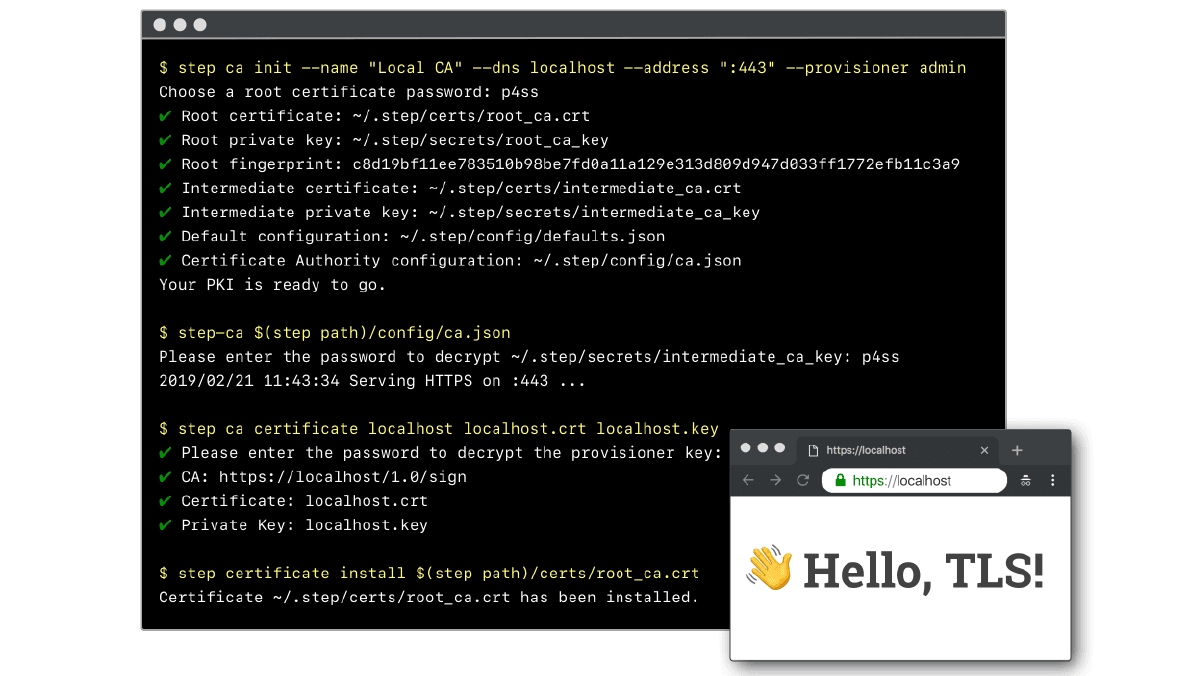Click the leftmost traffic-light dot on the browser

pyautogui.click(x=747, y=449)
